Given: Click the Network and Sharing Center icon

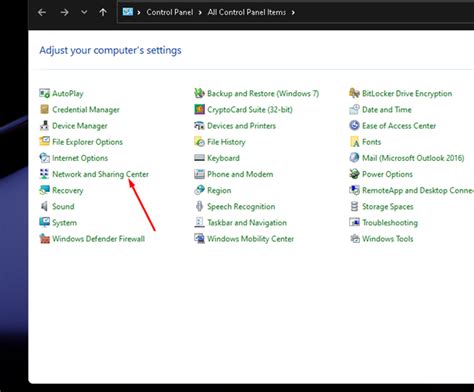Looking at the screenshot, I should click(44, 174).
